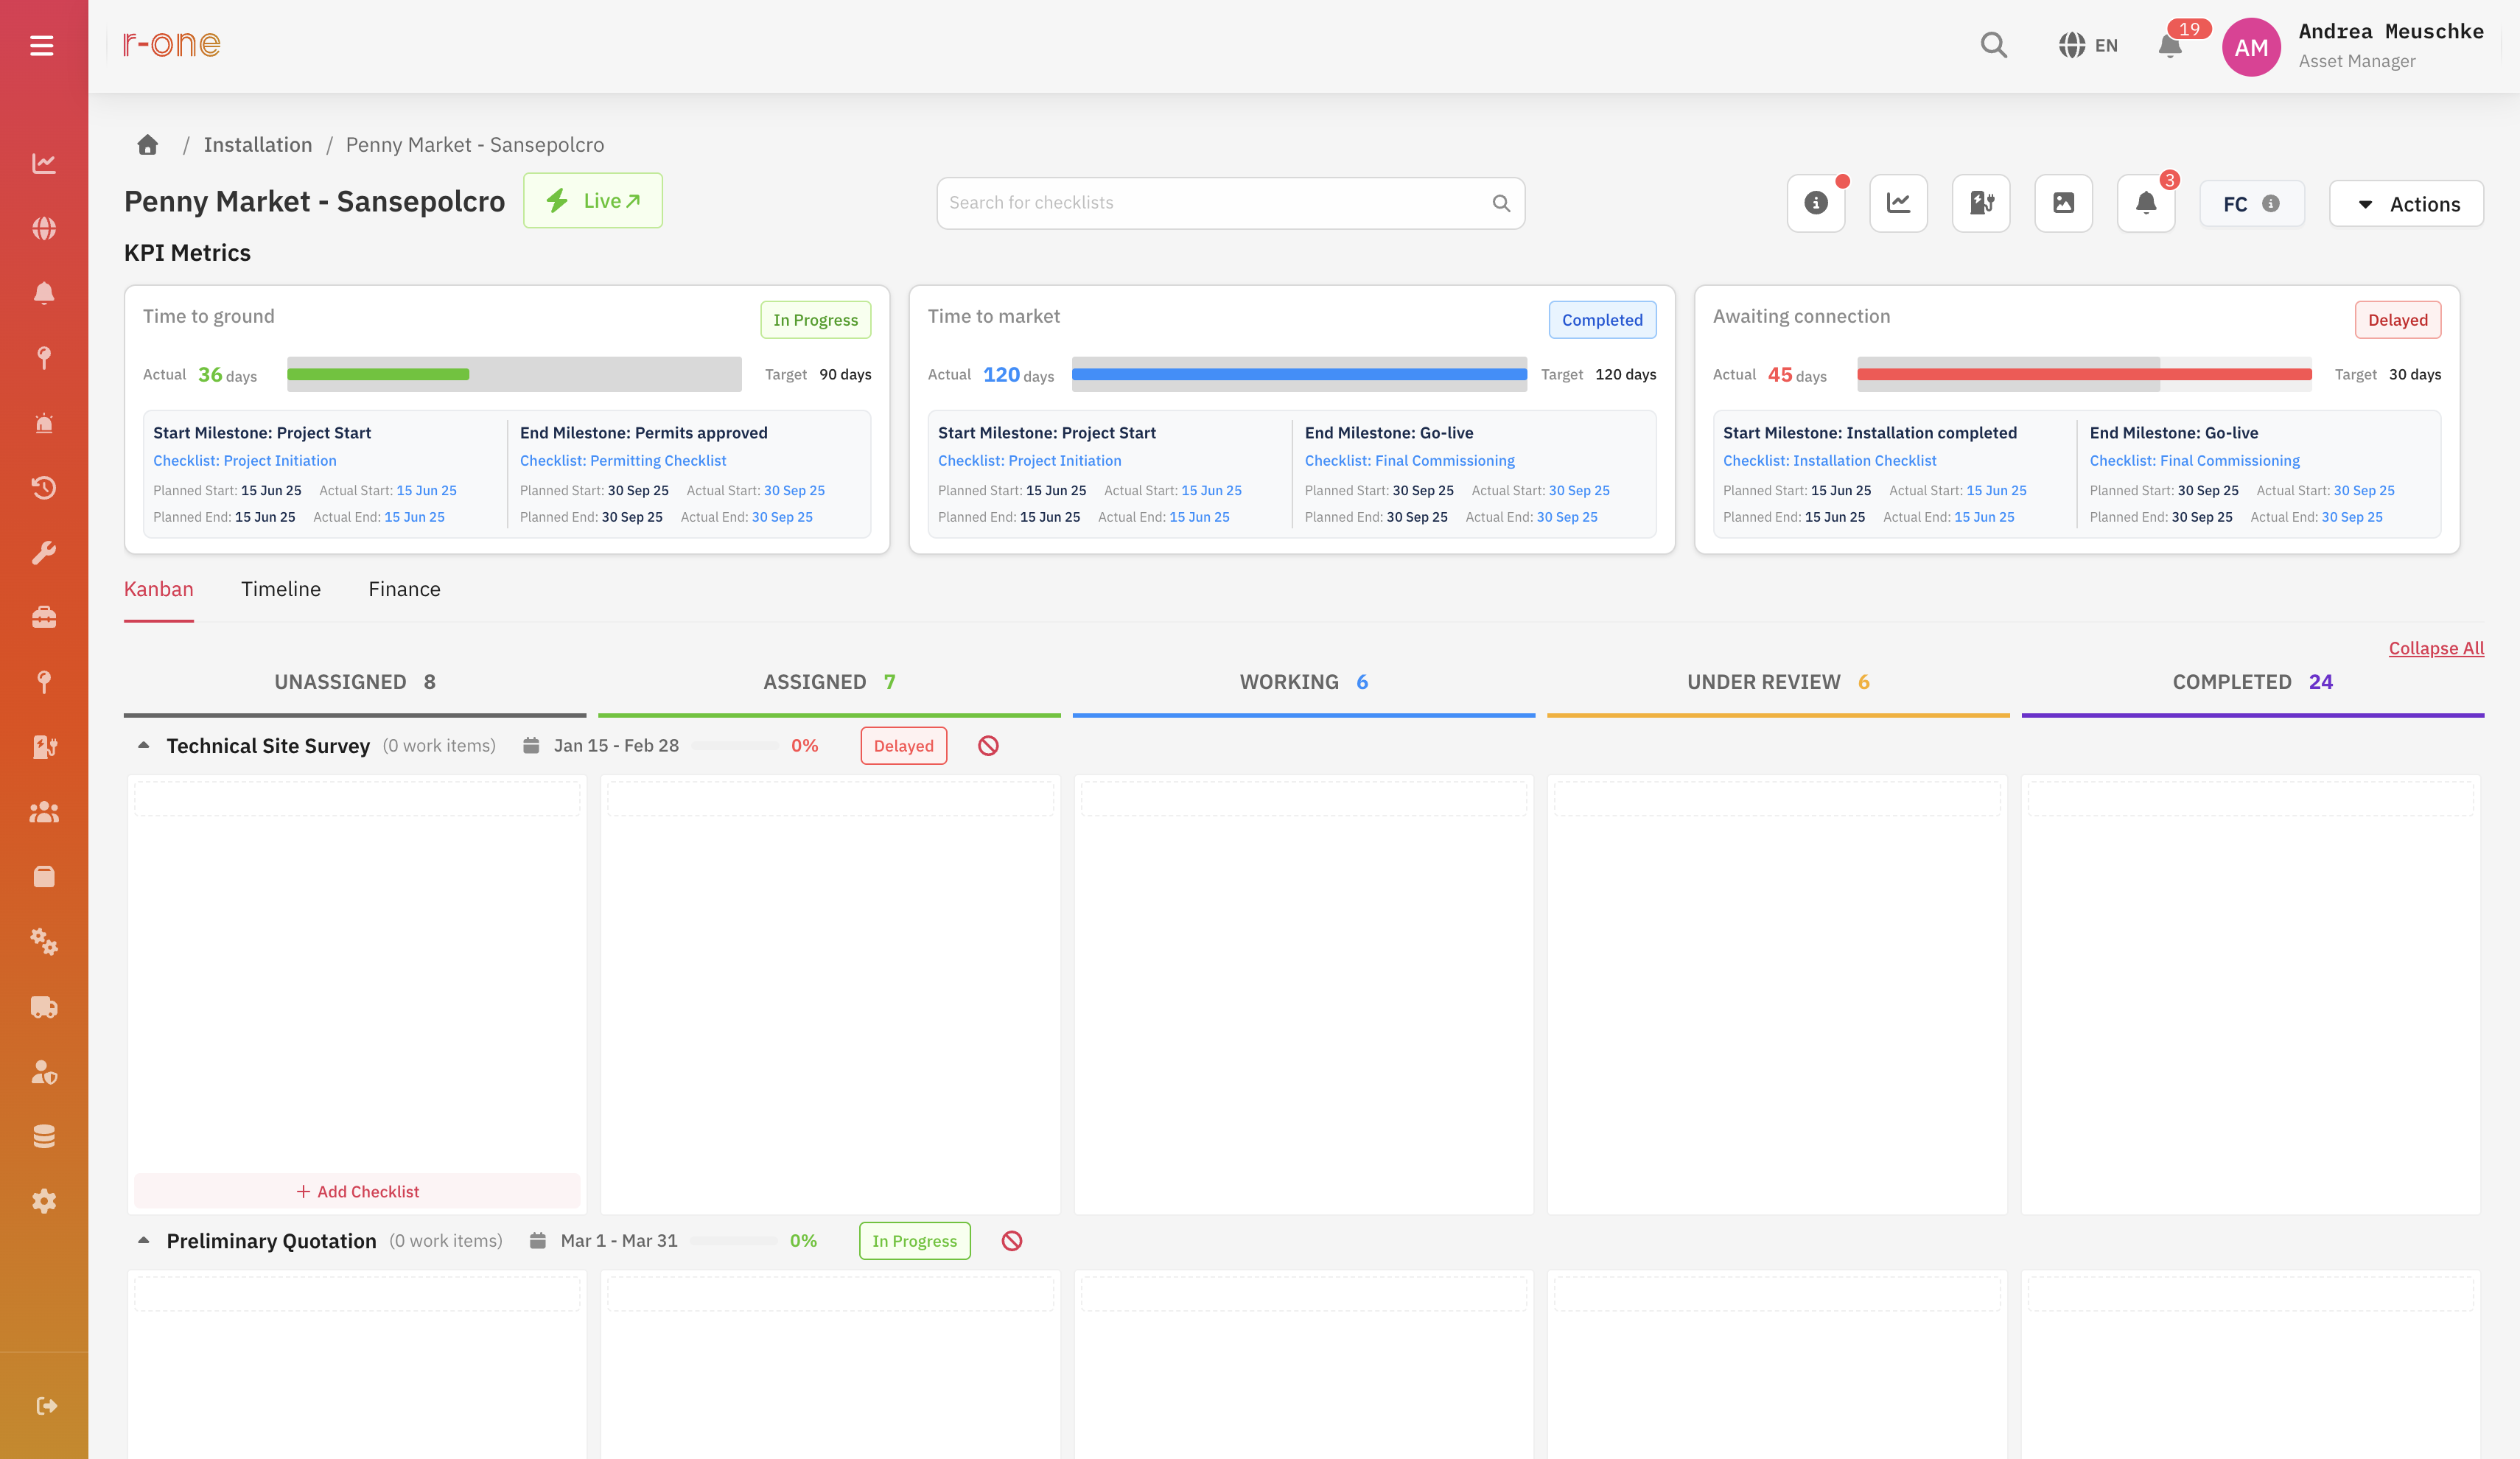Open the image gallery toolbar button
Image resolution: width=2520 pixels, height=1459 pixels.
pyautogui.click(x=2063, y=203)
